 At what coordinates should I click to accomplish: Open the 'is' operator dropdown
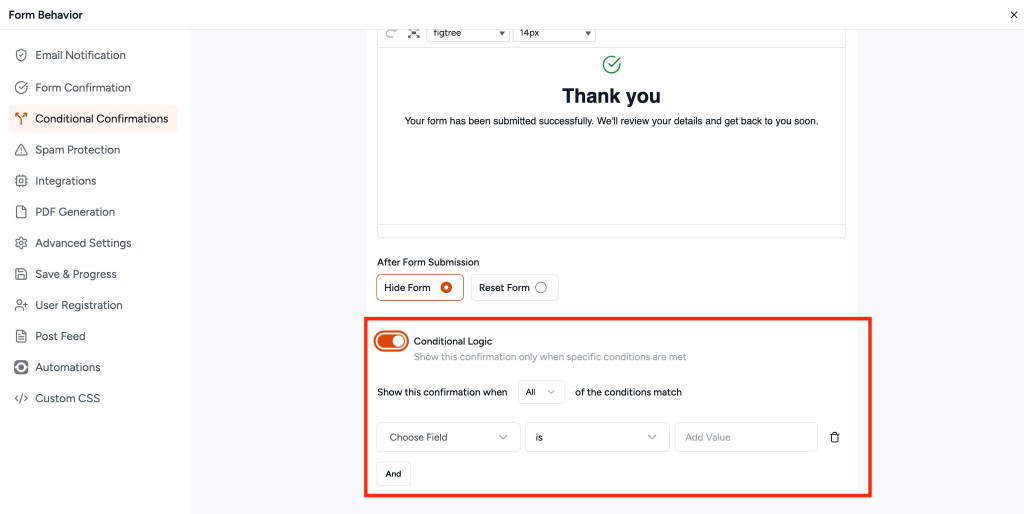pos(596,437)
